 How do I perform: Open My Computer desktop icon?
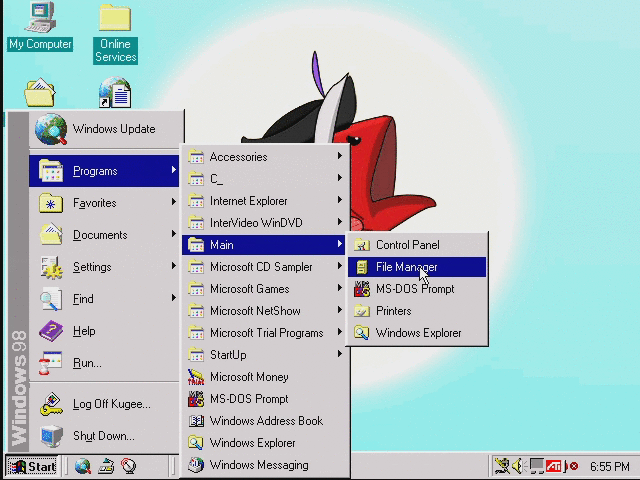40,27
